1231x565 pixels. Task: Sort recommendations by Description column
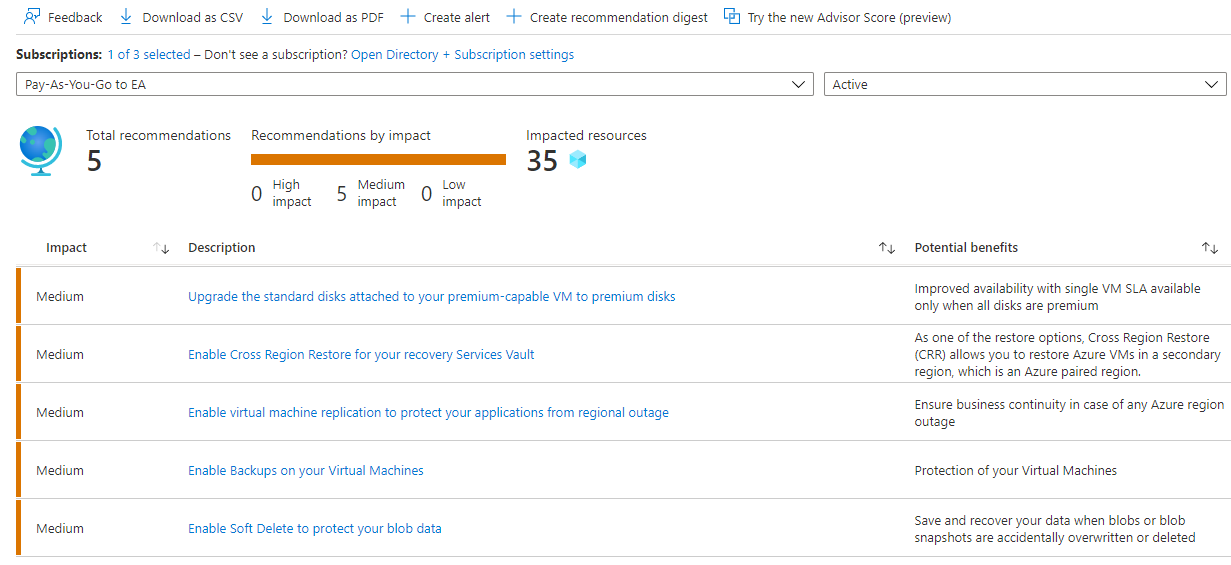pyautogui.click(x=886, y=248)
